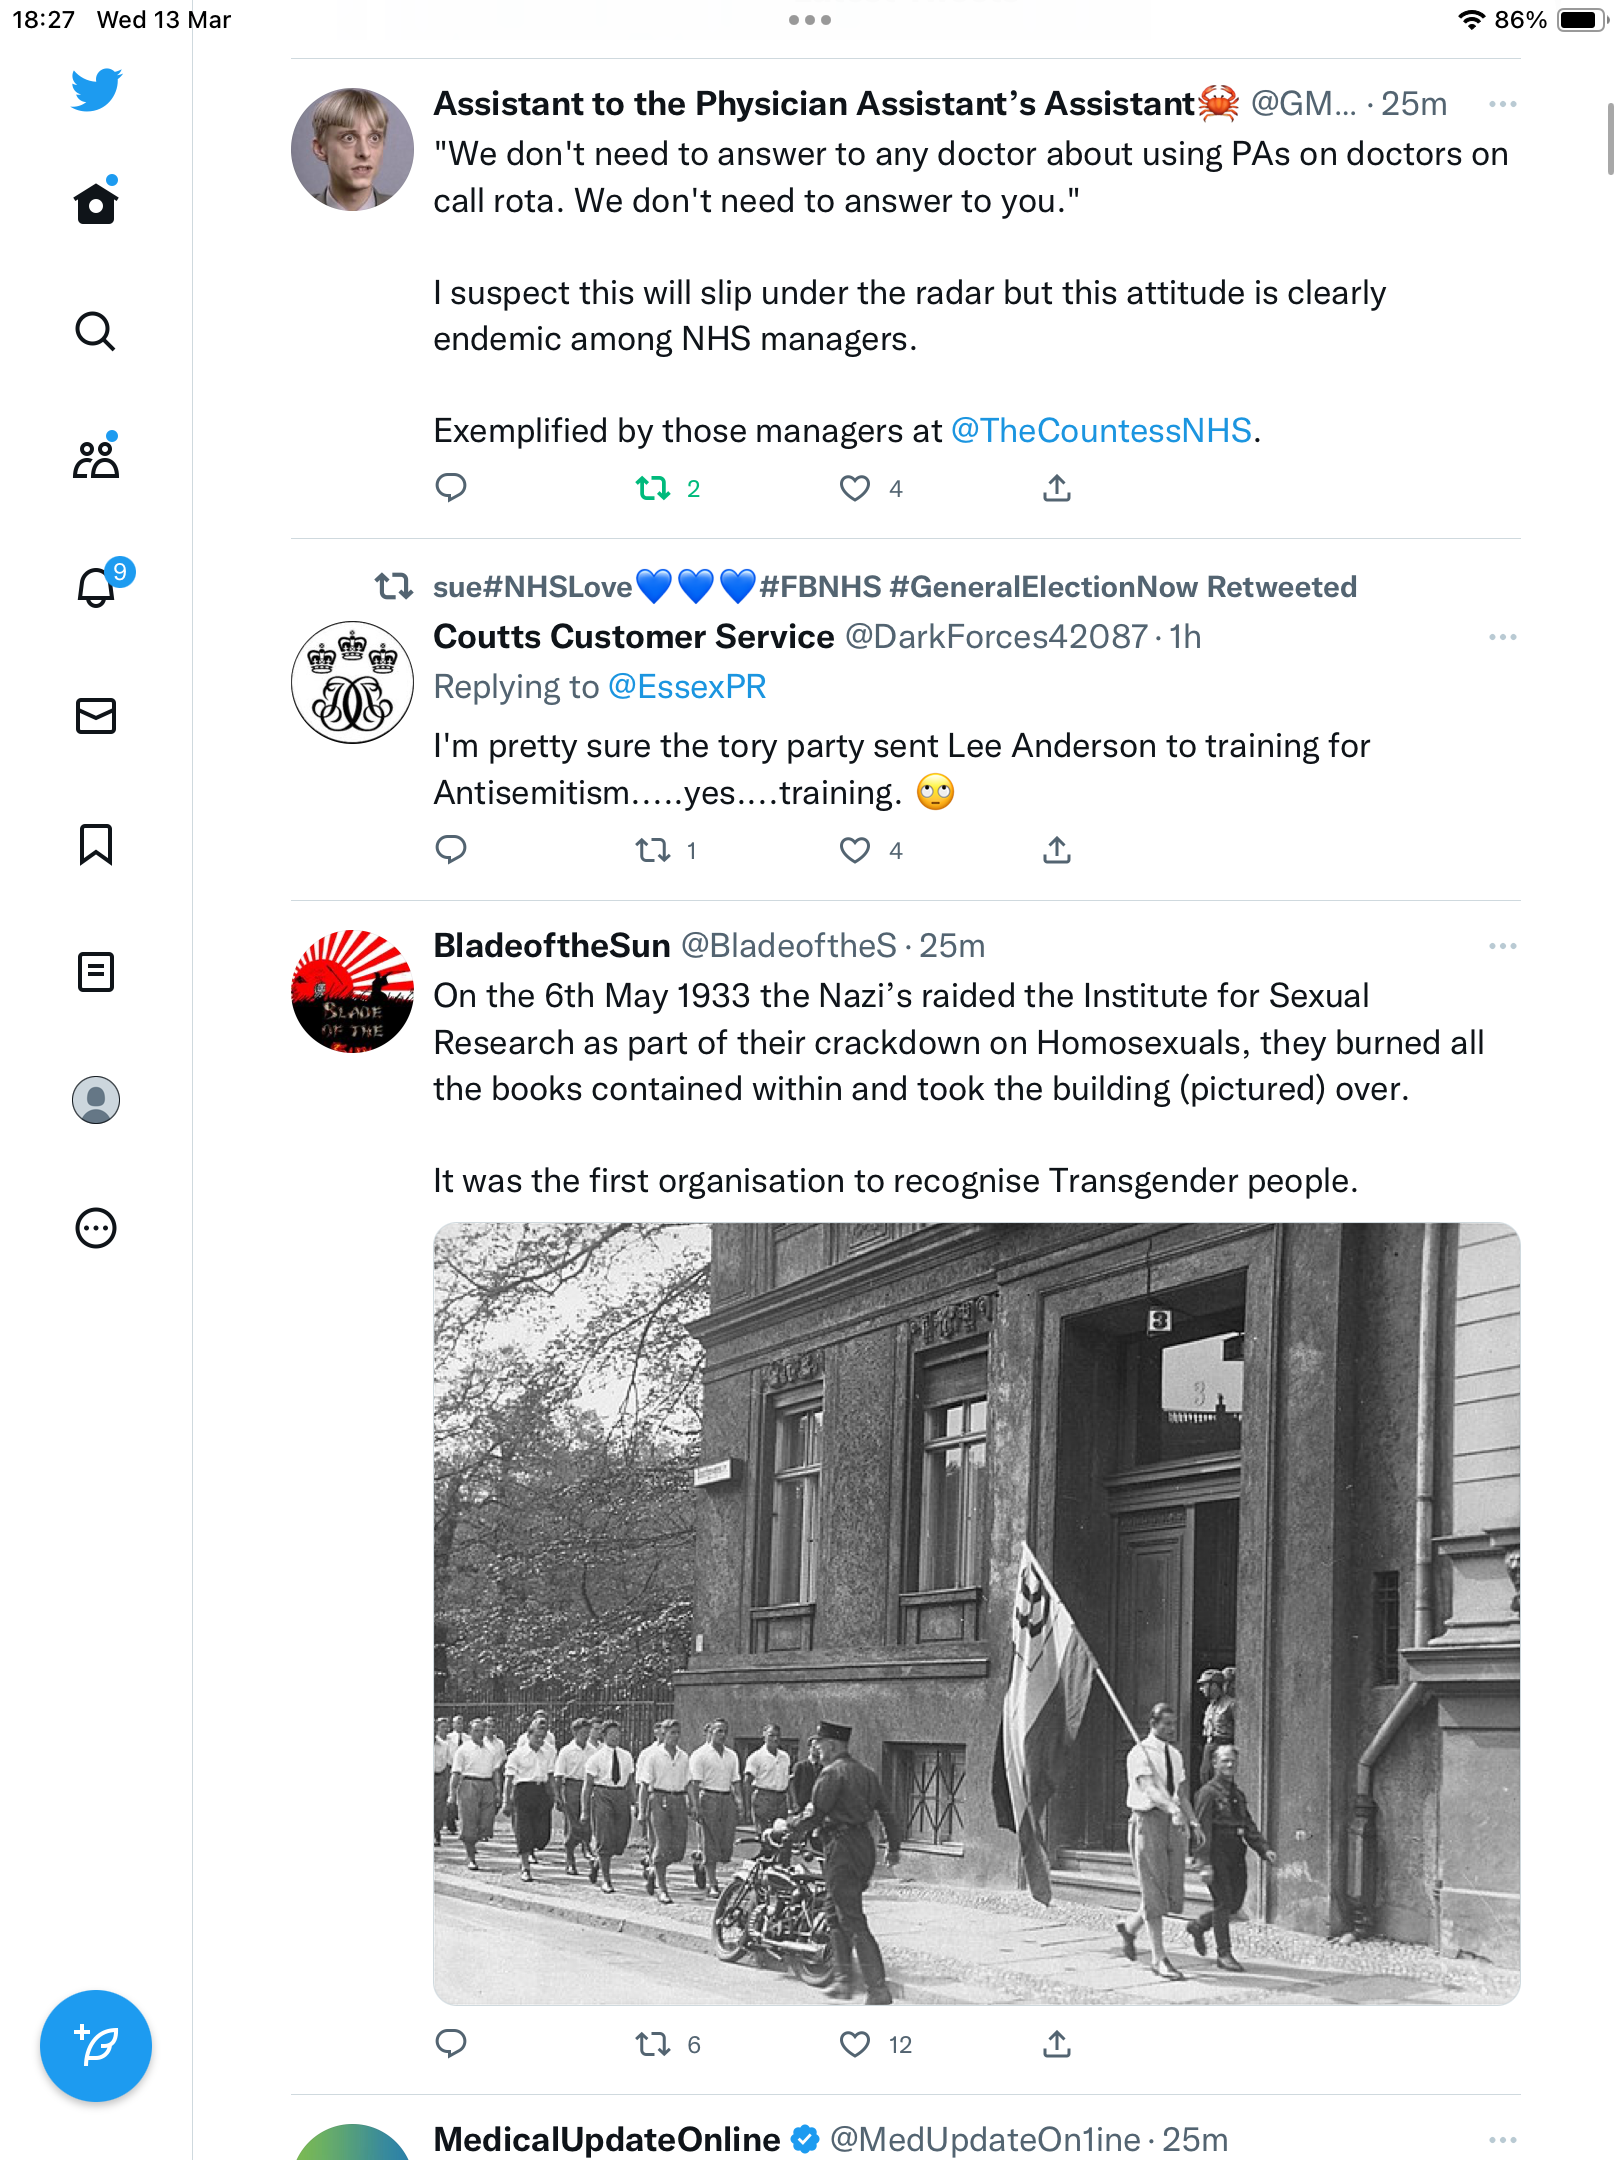This screenshot has height=2160, width=1620.
Task: Open the Twitter bird logo
Action: coord(96,89)
